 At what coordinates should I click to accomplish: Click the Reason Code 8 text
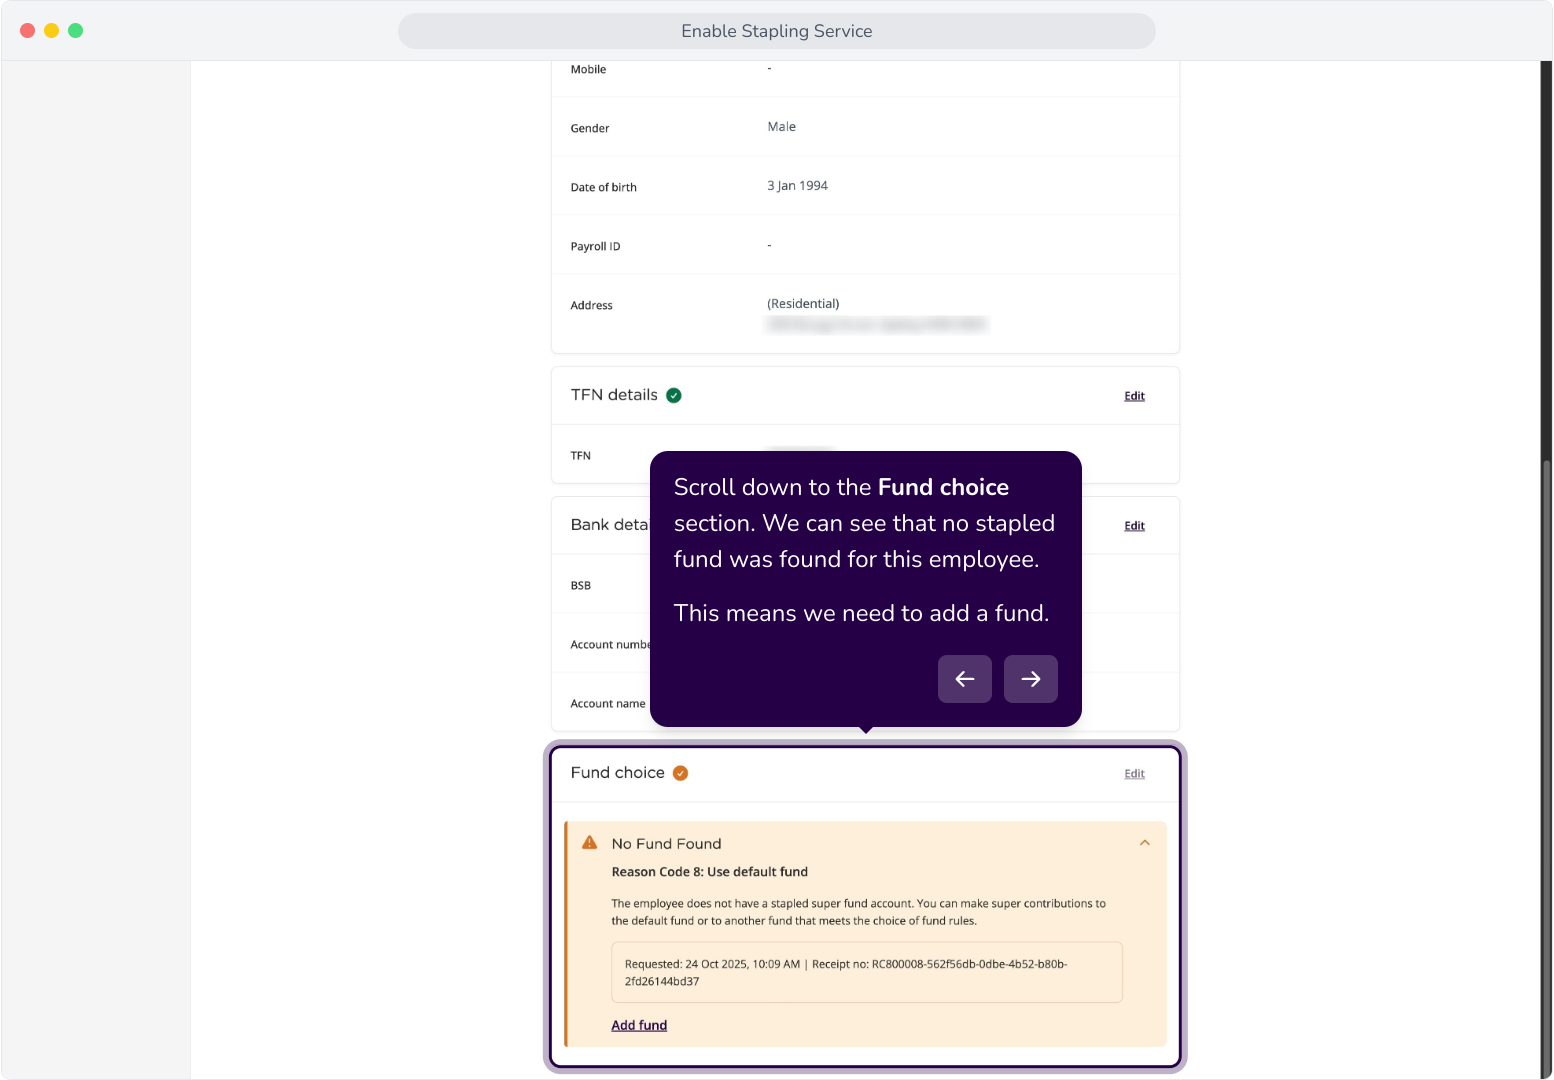click(709, 872)
